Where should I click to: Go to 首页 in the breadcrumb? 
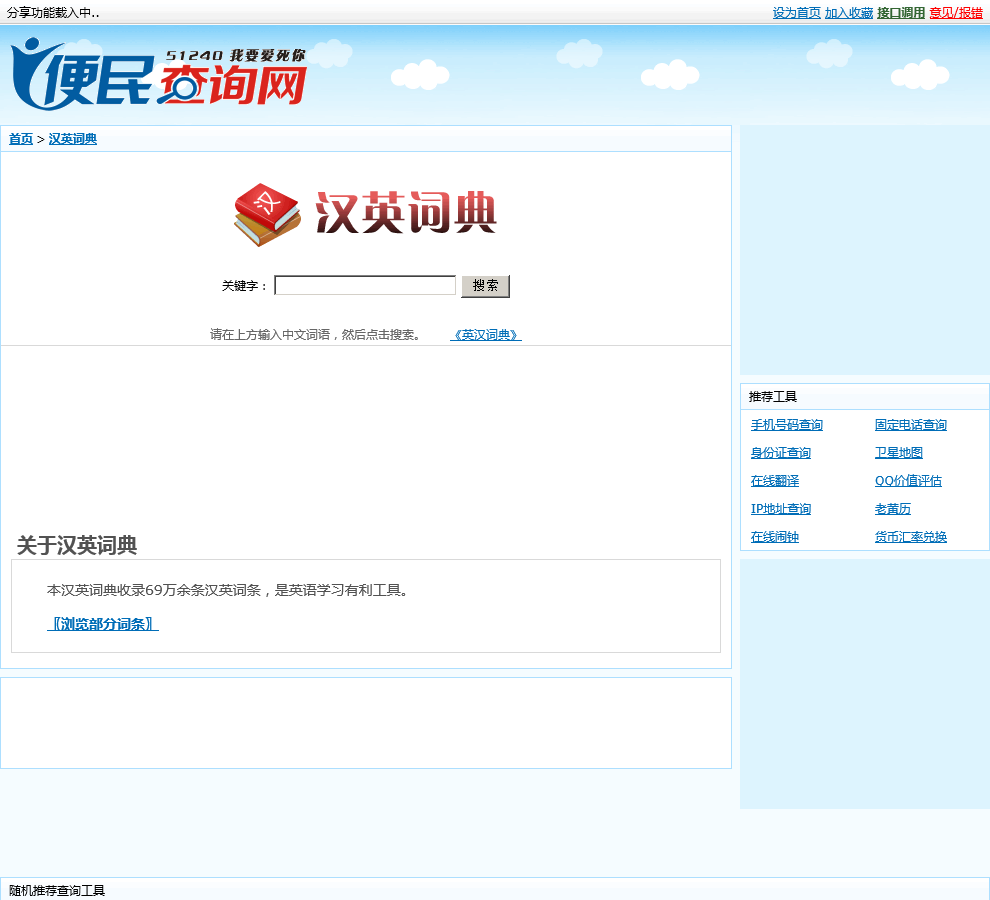[x=21, y=139]
